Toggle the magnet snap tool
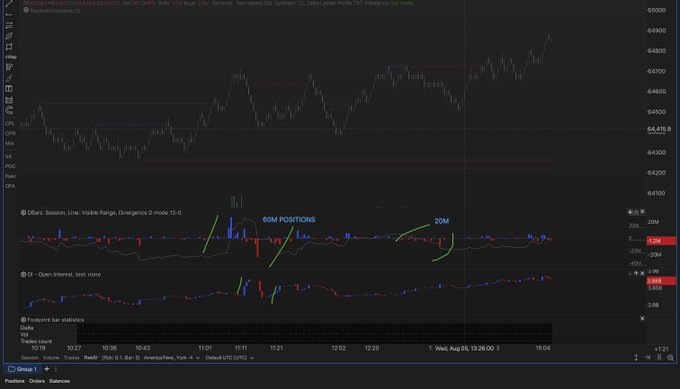The width and height of the screenshot is (680, 389). 9,110
